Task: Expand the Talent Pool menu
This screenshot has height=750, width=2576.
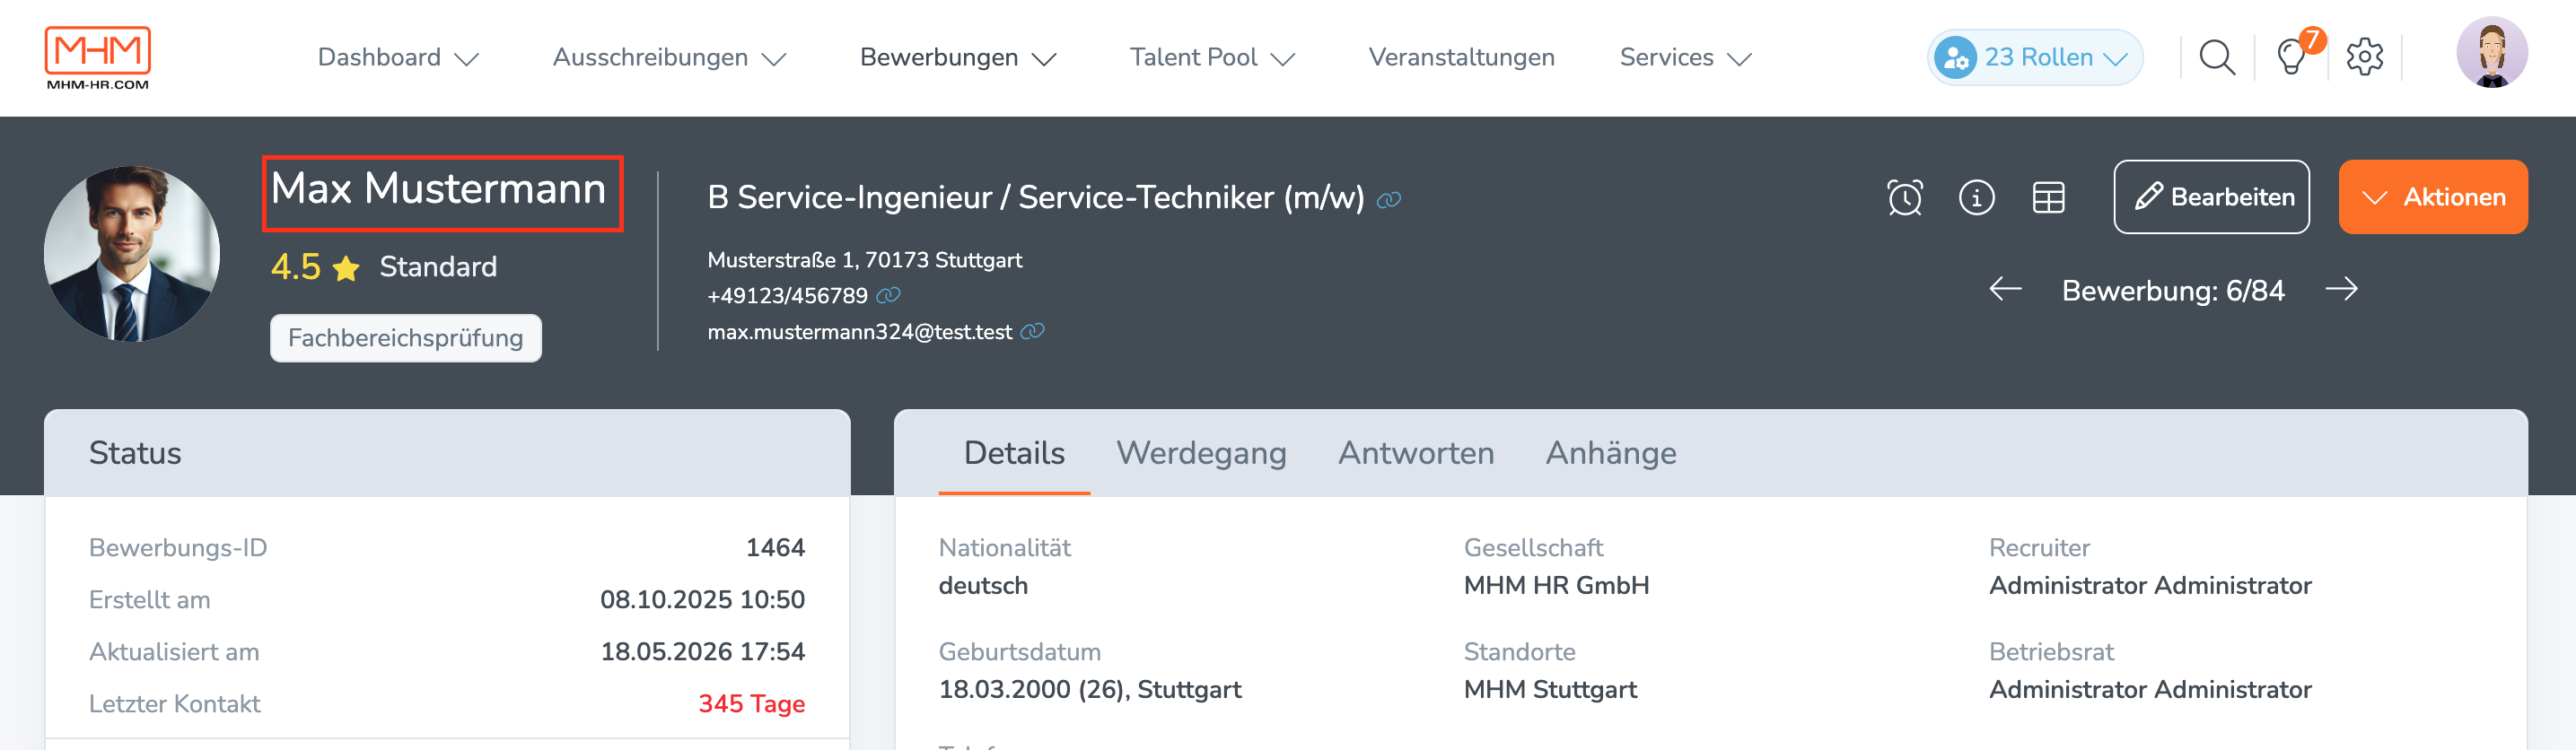Action: tap(1212, 57)
